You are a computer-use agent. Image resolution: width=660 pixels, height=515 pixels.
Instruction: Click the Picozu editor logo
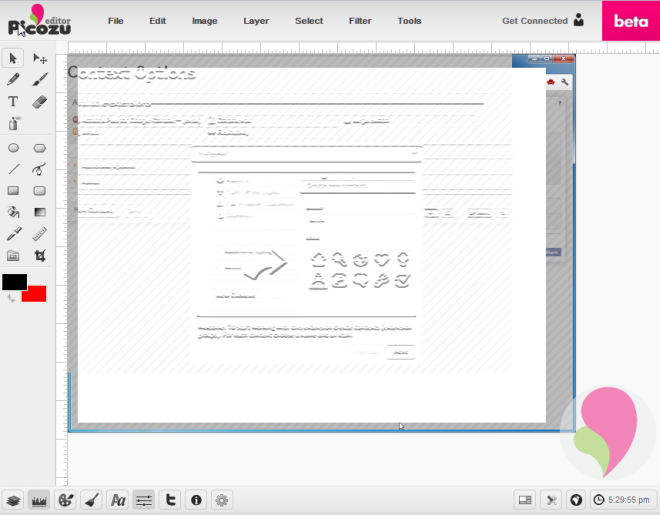tap(39, 21)
